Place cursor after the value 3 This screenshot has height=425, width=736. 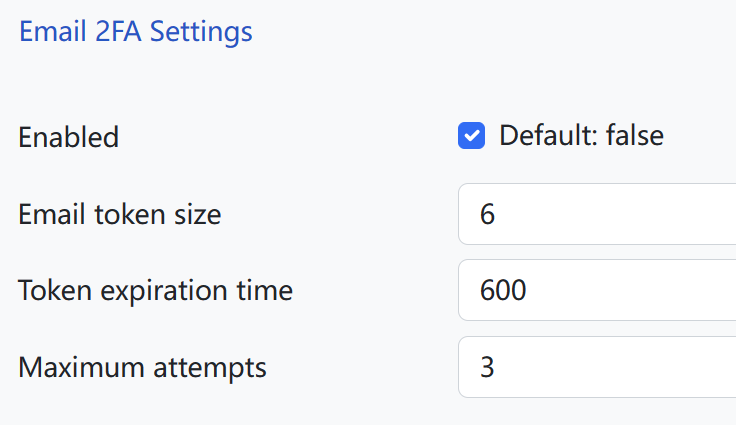pos(497,367)
